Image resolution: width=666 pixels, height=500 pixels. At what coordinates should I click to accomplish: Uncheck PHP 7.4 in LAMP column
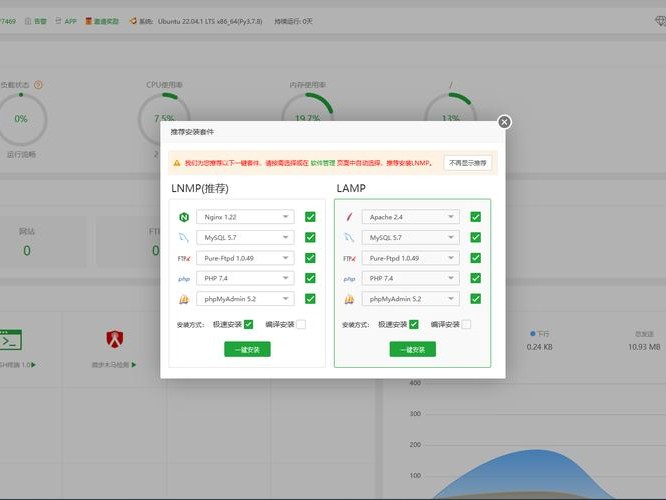(476, 278)
